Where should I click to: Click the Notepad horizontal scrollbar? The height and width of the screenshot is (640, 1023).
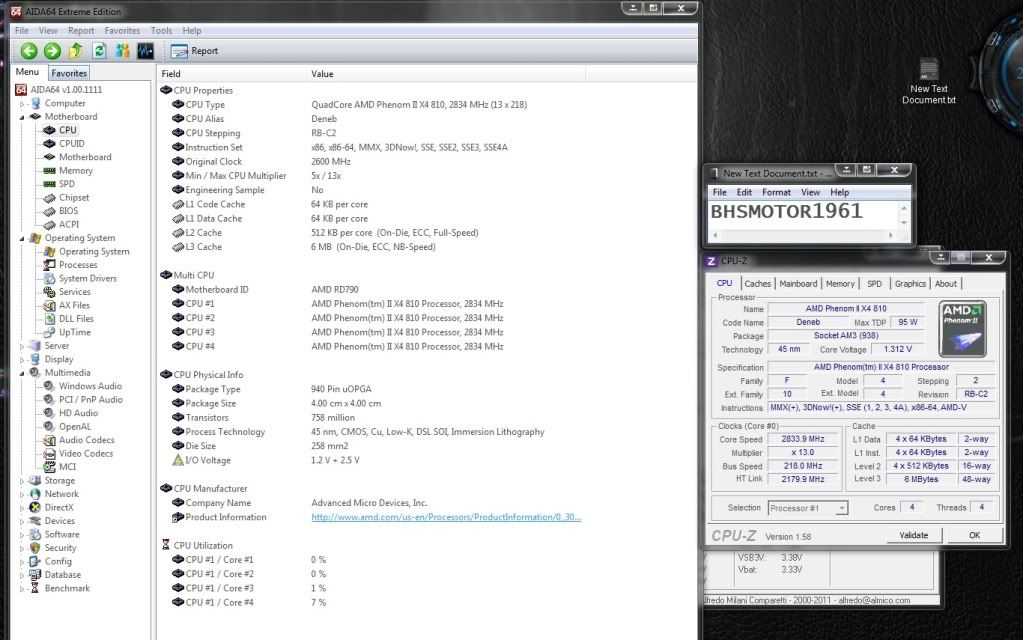click(x=803, y=235)
